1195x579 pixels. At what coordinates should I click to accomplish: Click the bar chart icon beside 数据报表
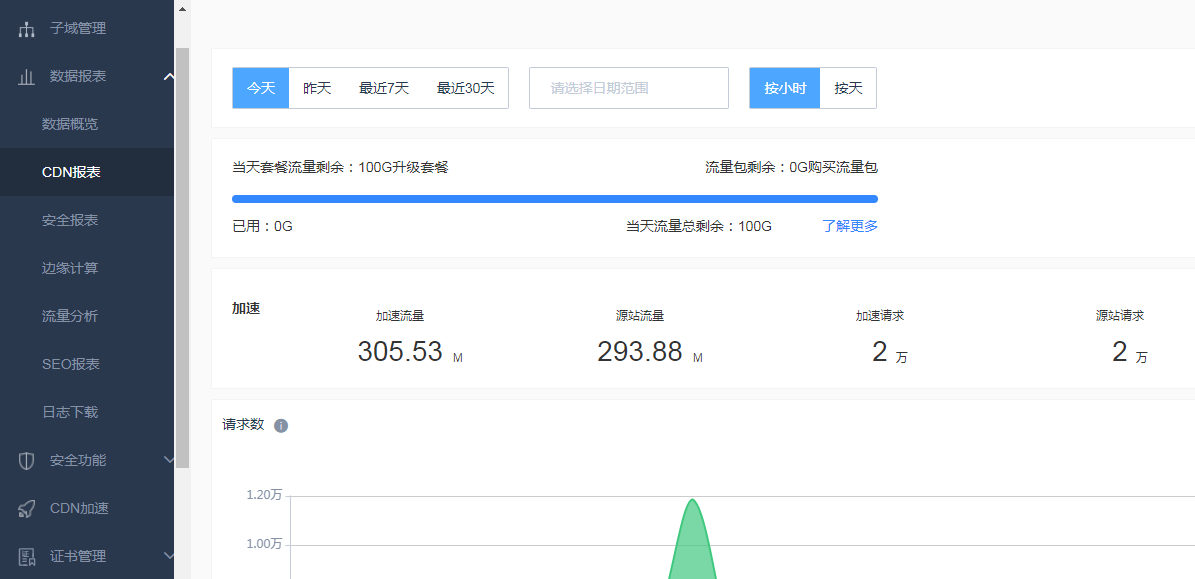(27, 75)
